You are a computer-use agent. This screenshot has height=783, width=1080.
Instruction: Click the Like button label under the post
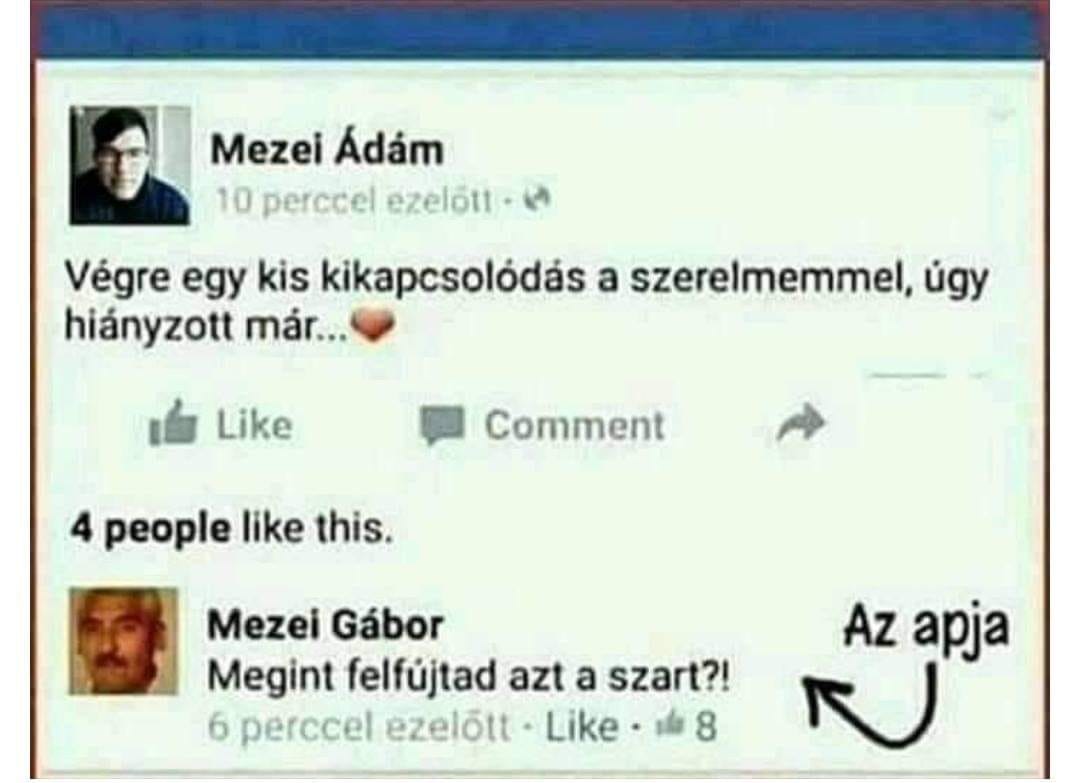pos(254,425)
